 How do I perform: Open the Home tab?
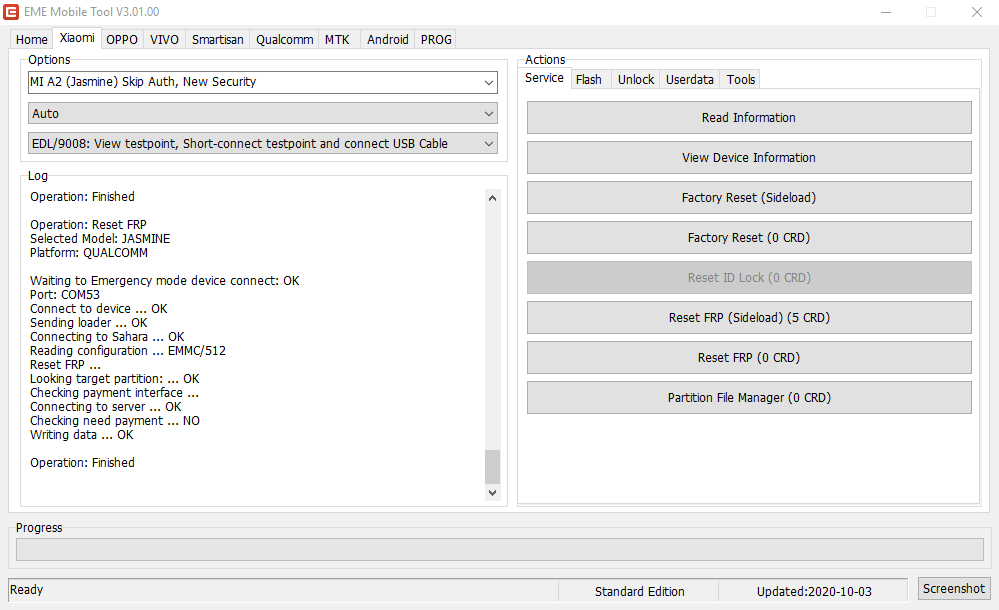pos(32,40)
